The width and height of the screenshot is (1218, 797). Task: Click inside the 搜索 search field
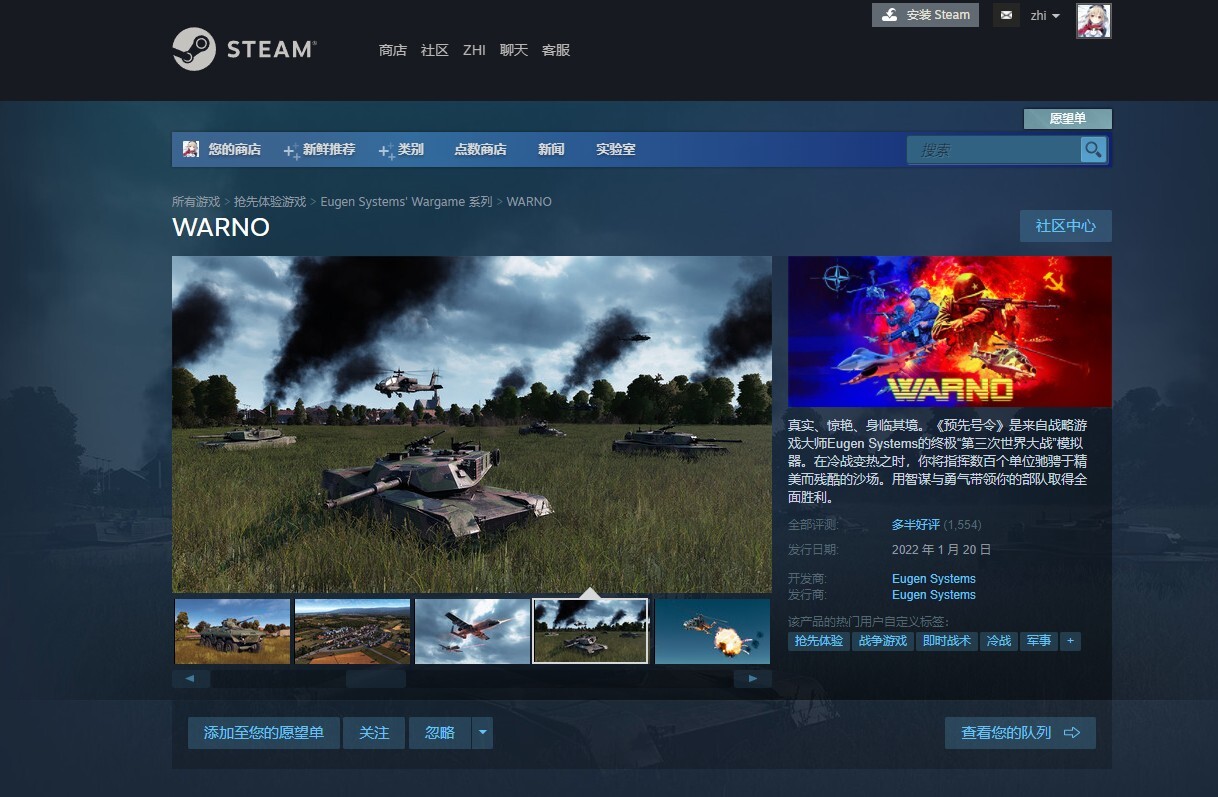pyautogui.click(x=994, y=150)
